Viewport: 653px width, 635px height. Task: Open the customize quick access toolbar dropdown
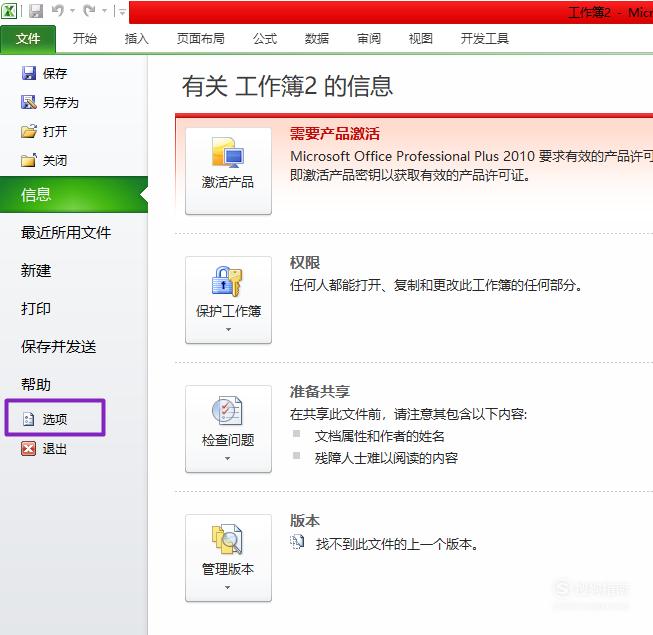[x=122, y=11]
